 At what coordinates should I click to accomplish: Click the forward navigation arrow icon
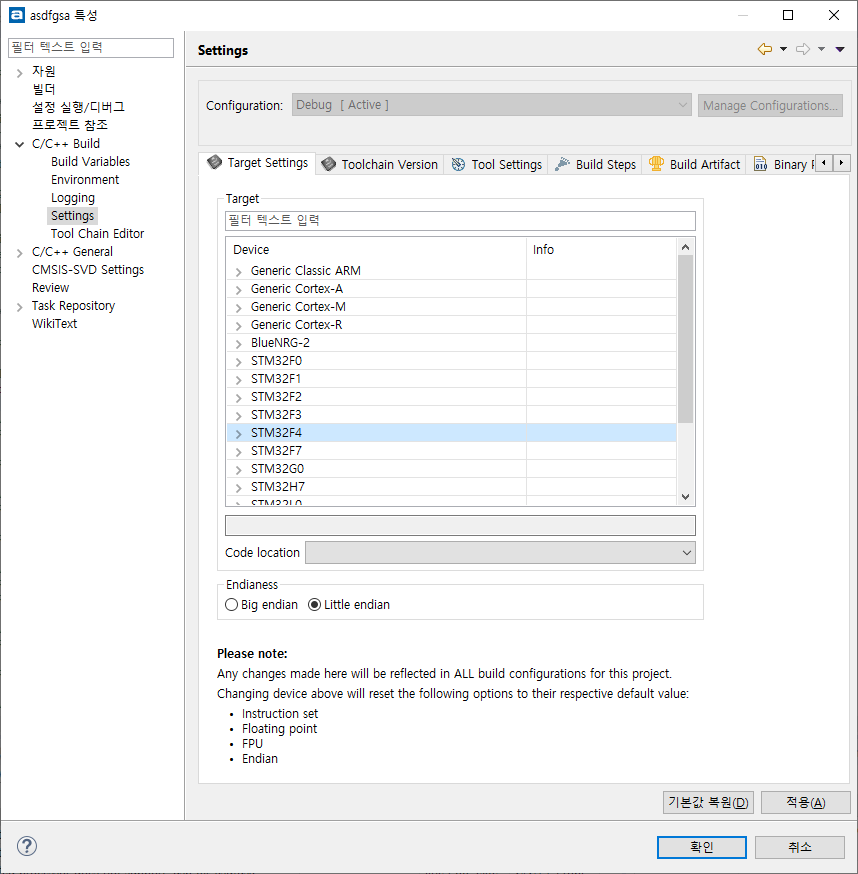point(803,50)
